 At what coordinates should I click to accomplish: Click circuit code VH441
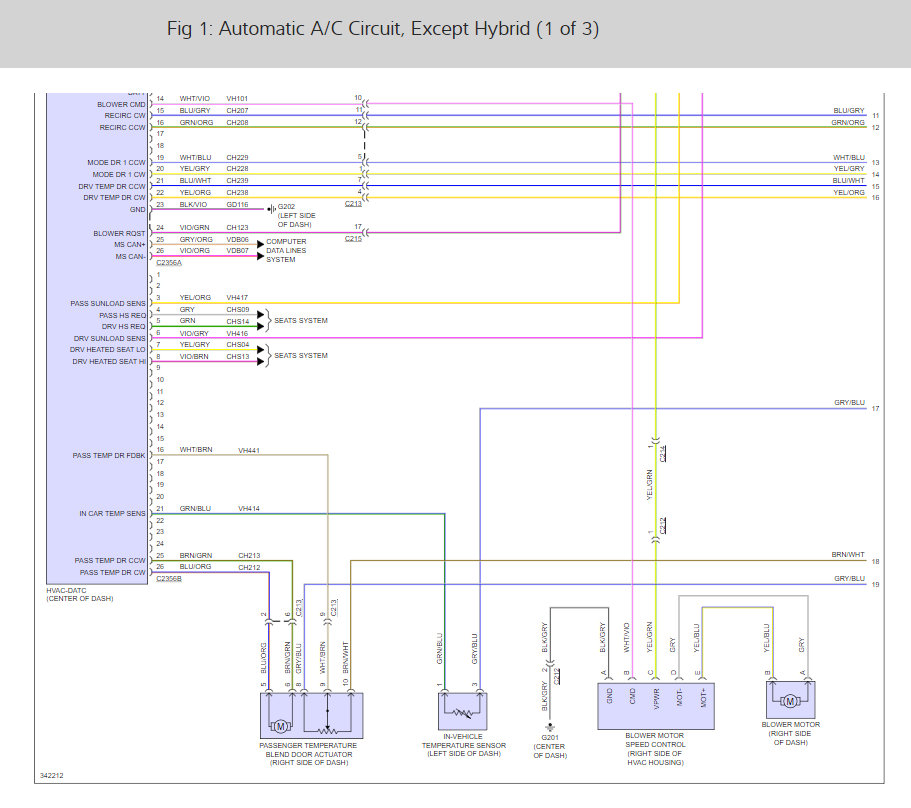click(249, 450)
